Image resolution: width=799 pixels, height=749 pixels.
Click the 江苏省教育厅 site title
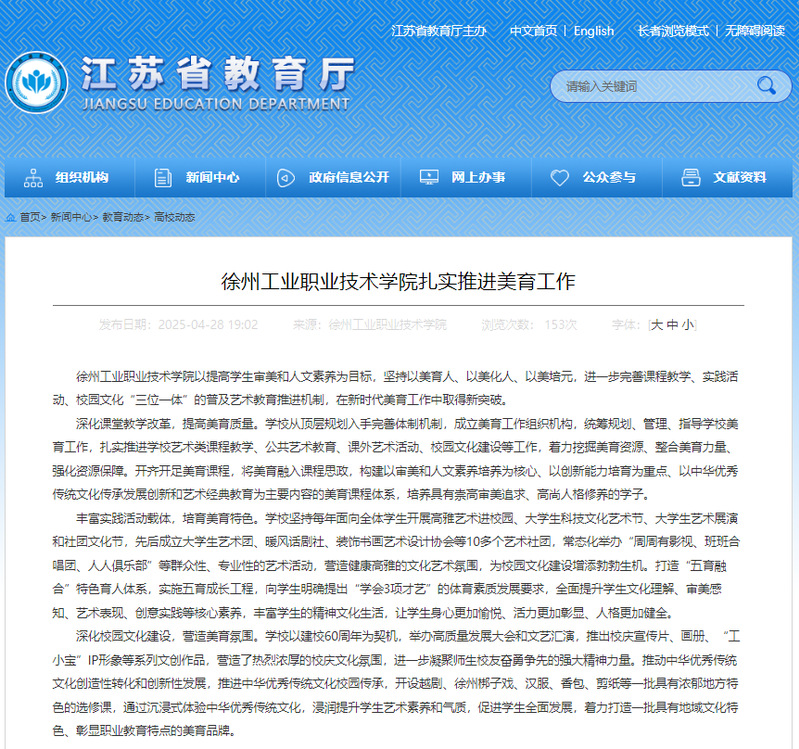tap(218, 74)
